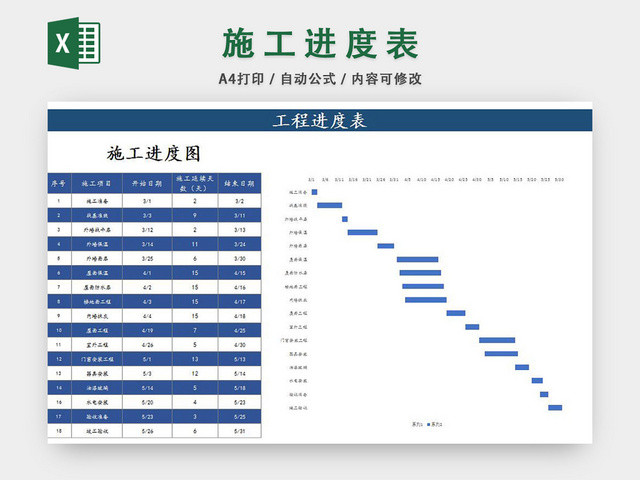This screenshot has height=480, width=640.
Task: Select the topmost Gantt bar in chart
Action: 314,192
